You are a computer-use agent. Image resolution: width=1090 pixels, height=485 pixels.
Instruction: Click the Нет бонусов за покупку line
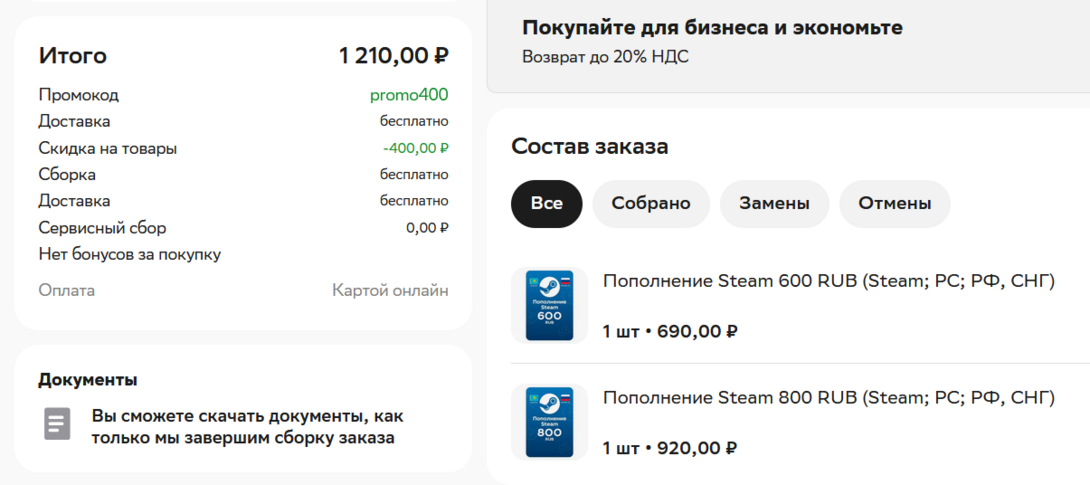[130, 255]
